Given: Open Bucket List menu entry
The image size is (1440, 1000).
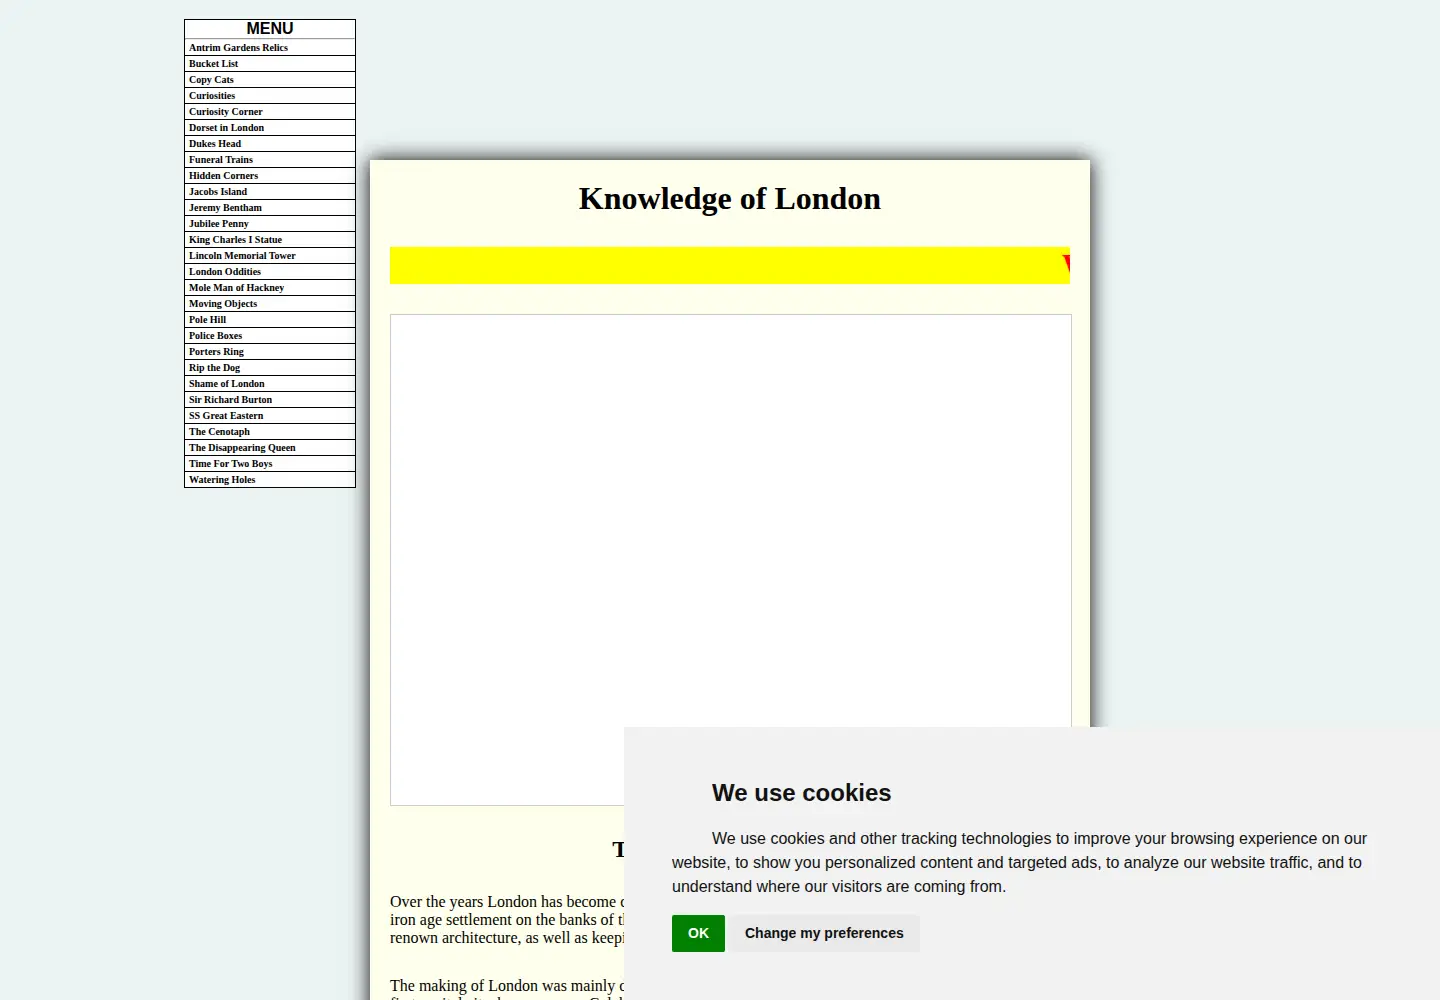Looking at the screenshot, I should pos(270,64).
